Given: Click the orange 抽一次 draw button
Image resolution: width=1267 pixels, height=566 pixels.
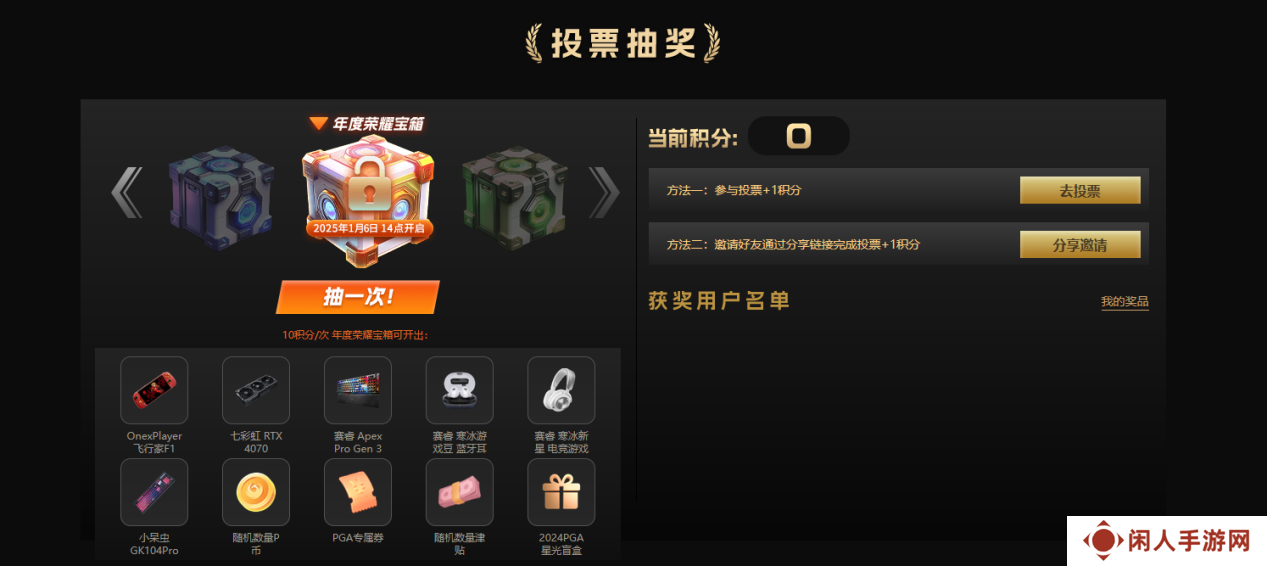Looking at the screenshot, I should click(x=358, y=297).
